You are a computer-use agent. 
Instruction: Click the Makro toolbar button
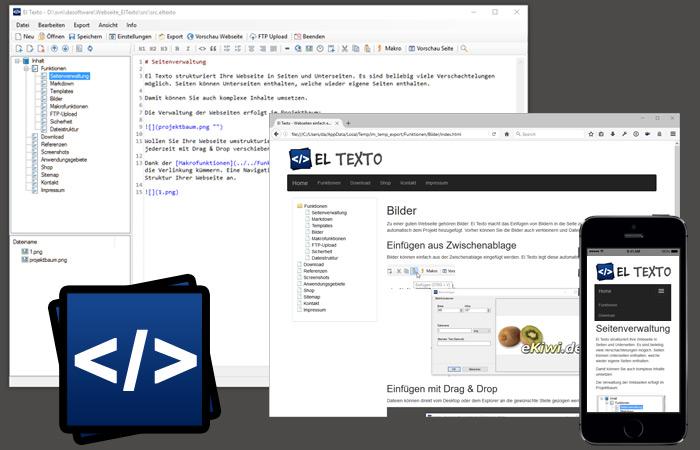coord(389,48)
